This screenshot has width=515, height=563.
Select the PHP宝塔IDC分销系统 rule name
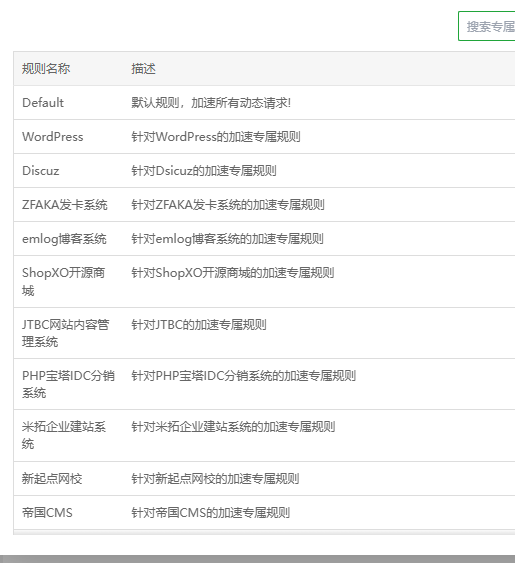[x=68, y=384]
